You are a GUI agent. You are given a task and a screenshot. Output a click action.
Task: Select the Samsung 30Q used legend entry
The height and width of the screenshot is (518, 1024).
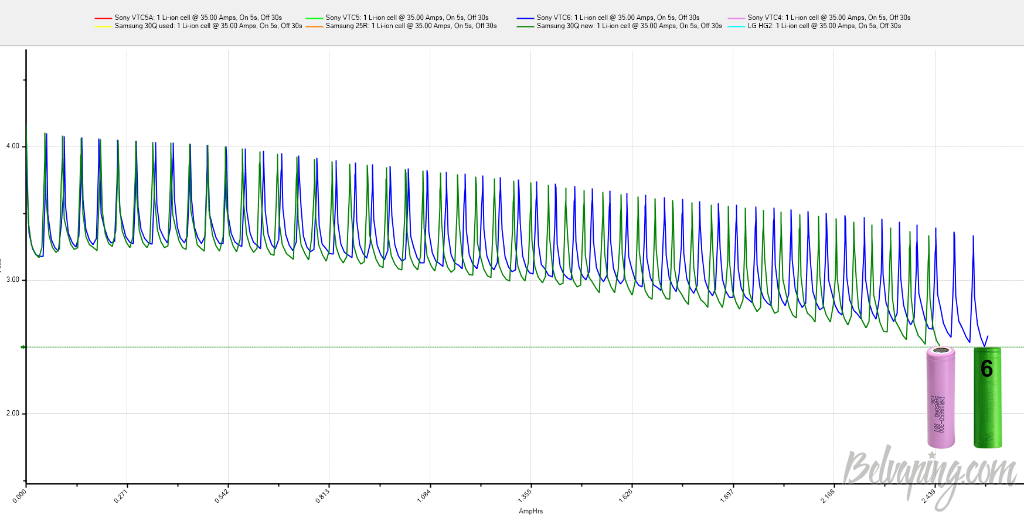(199, 25)
